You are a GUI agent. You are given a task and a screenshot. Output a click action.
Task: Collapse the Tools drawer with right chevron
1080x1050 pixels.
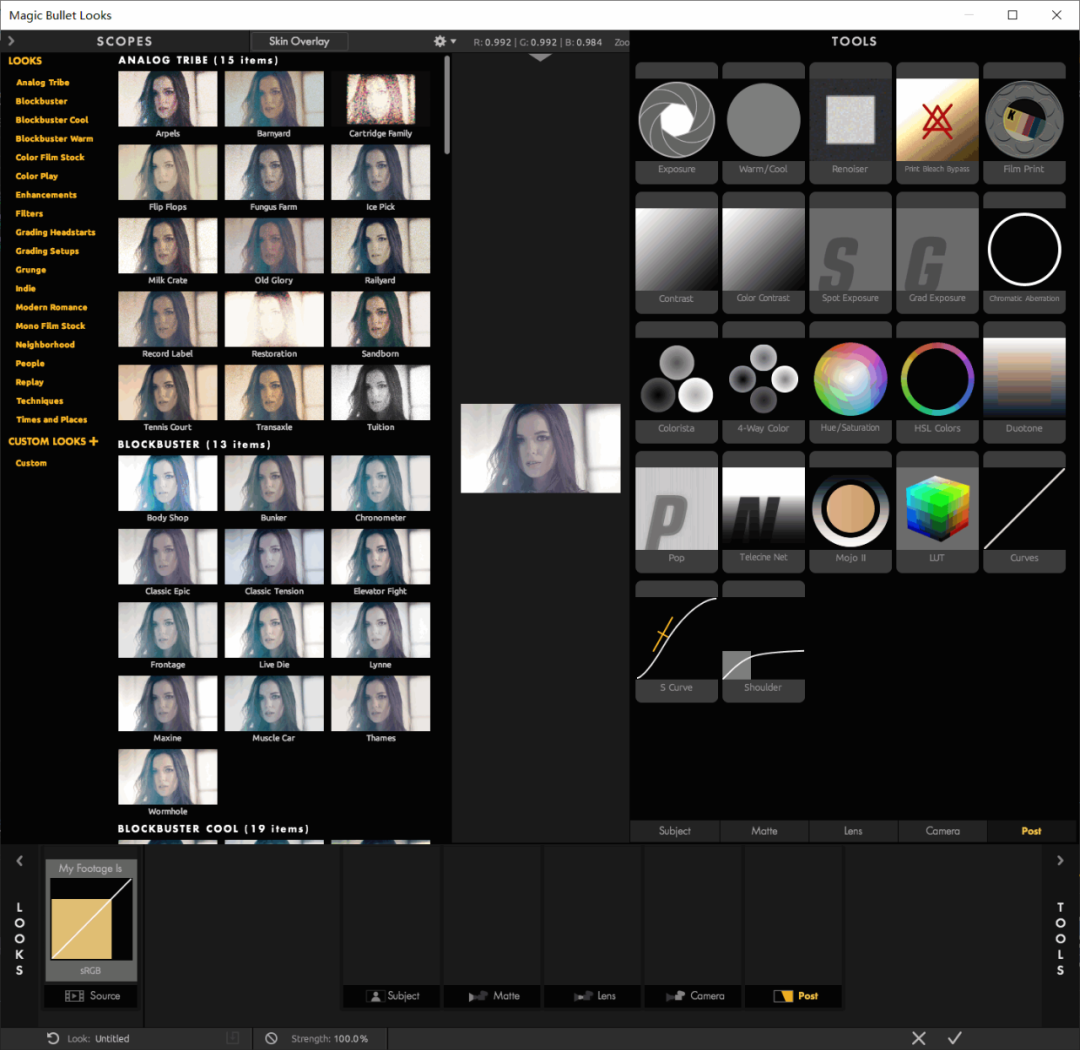click(x=1060, y=861)
